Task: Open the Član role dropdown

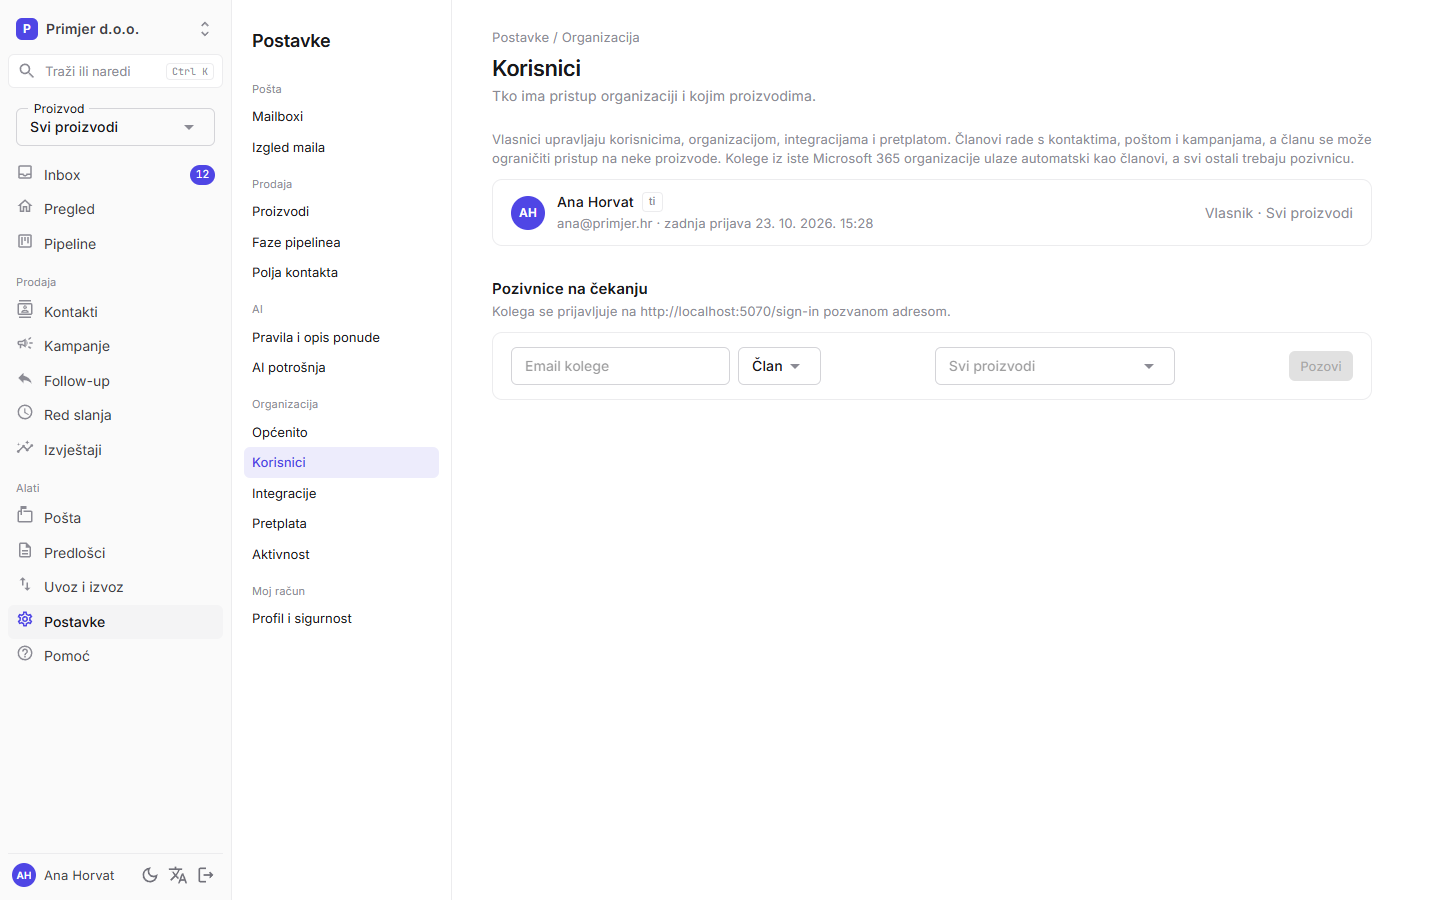Action: coord(779,366)
